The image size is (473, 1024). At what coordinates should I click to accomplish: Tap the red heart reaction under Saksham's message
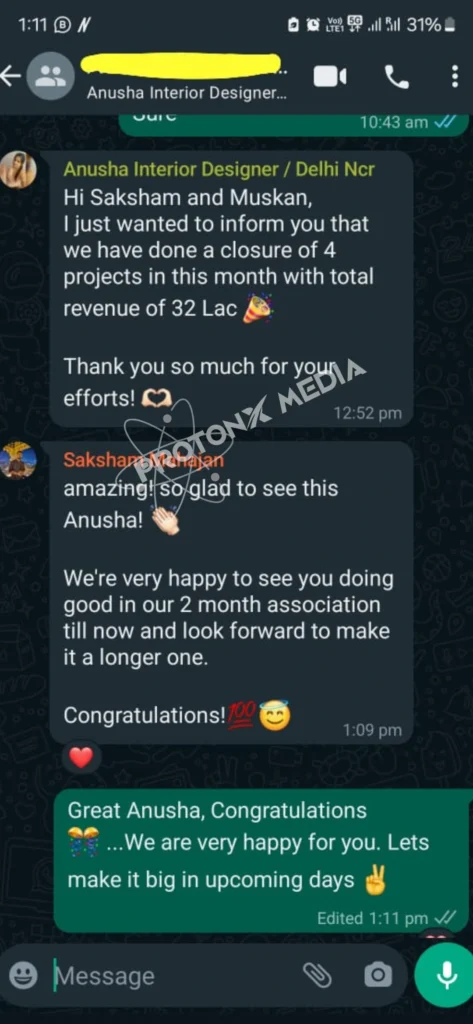click(81, 758)
